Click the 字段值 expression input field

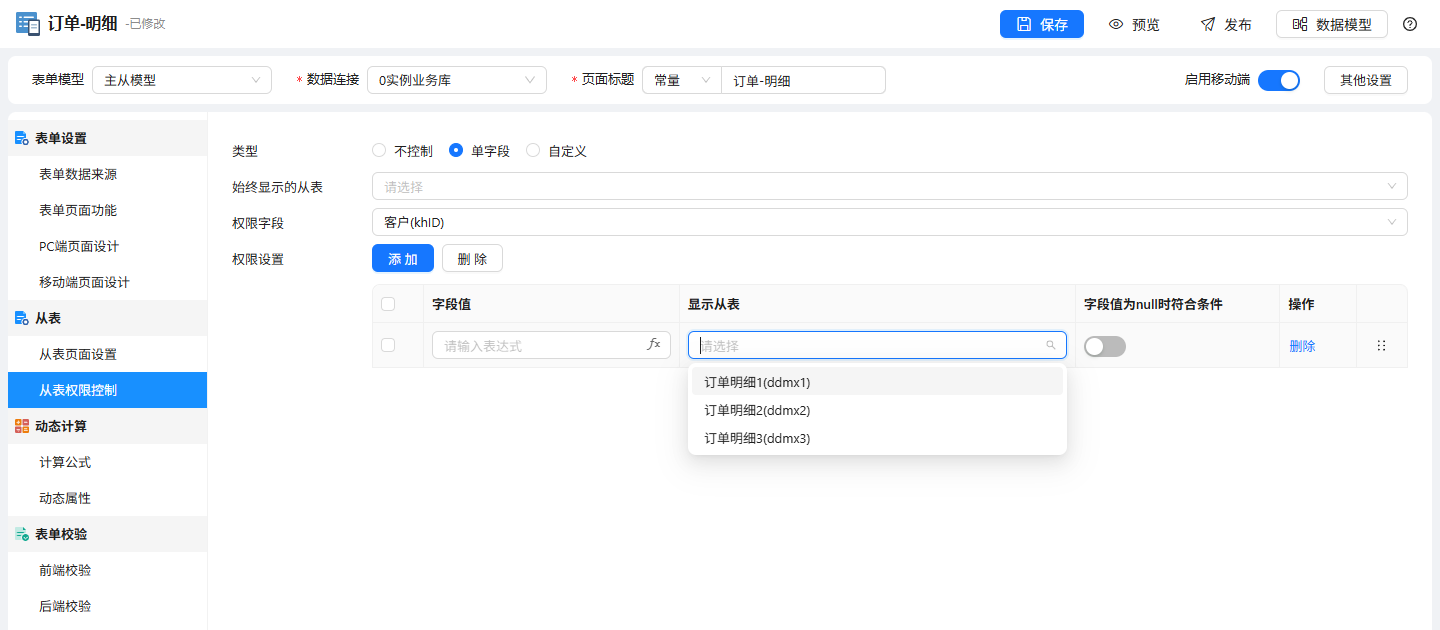pyautogui.click(x=551, y=345)
